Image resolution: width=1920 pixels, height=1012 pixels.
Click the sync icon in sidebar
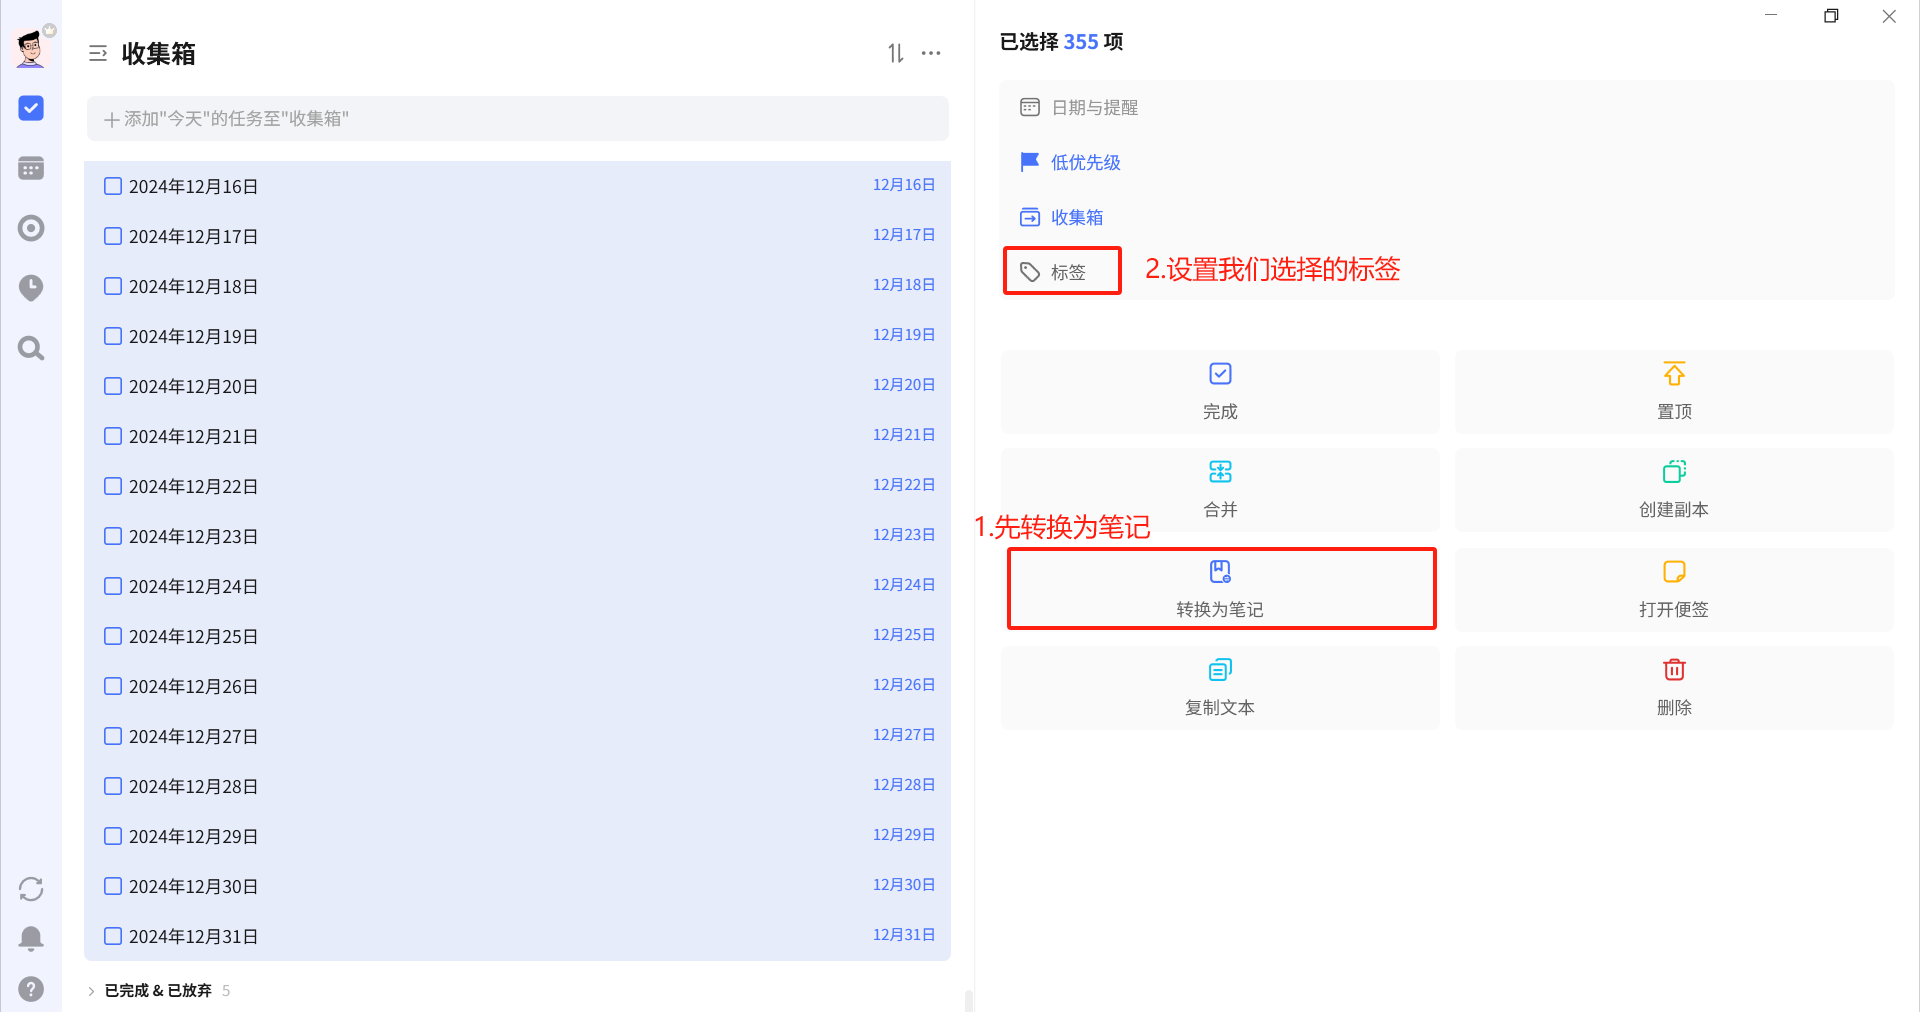coord(31,889)
